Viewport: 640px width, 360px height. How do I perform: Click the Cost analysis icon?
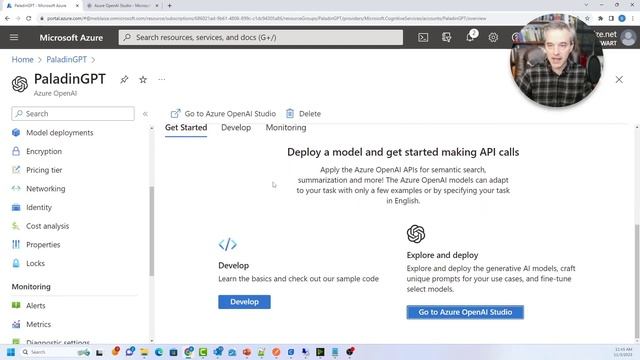(16, 226)
